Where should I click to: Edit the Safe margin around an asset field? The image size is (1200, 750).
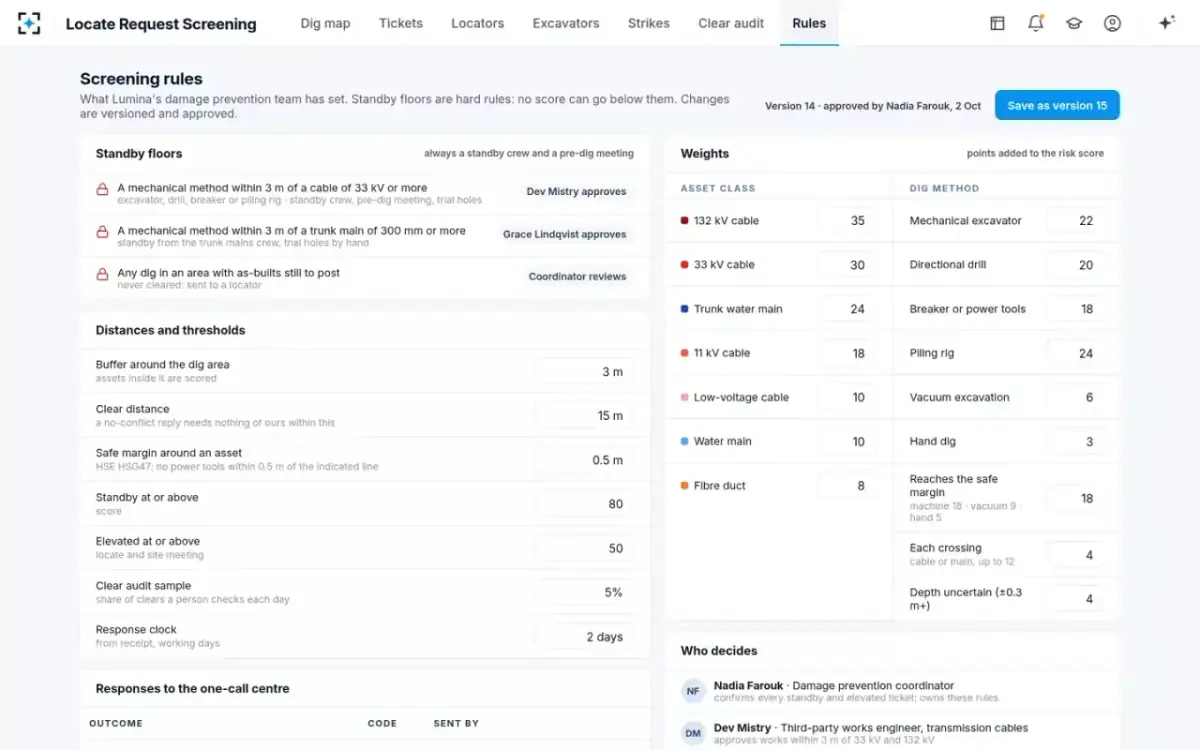pos(584,460)
